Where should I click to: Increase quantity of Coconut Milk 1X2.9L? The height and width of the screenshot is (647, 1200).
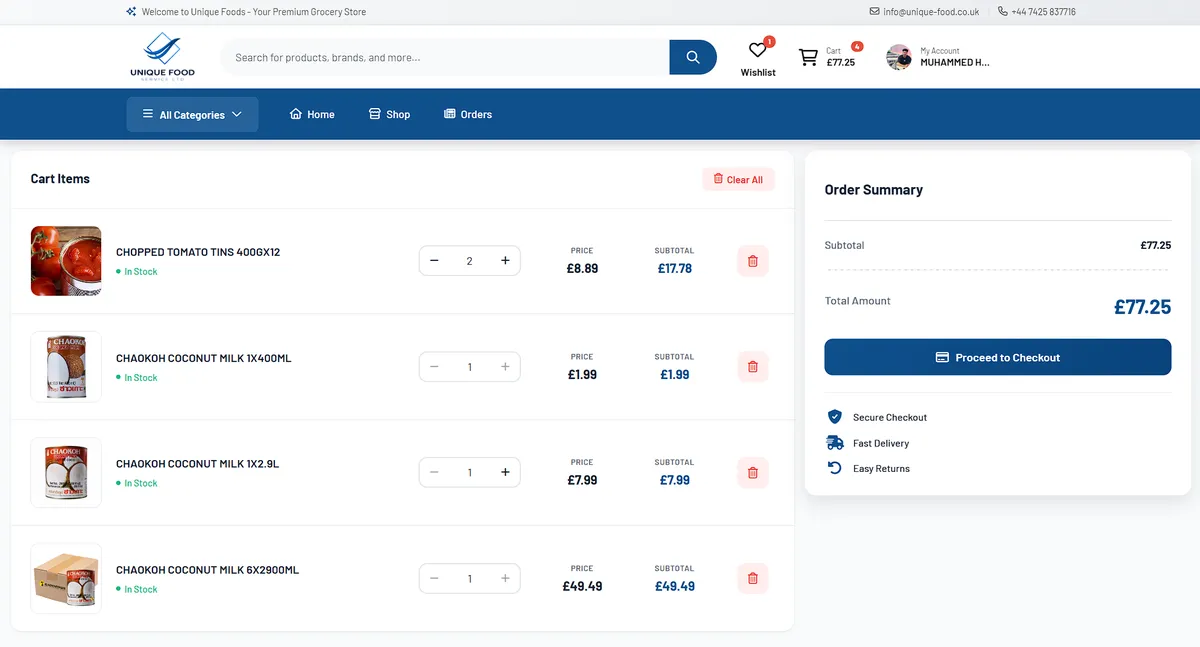coord(505,473)
